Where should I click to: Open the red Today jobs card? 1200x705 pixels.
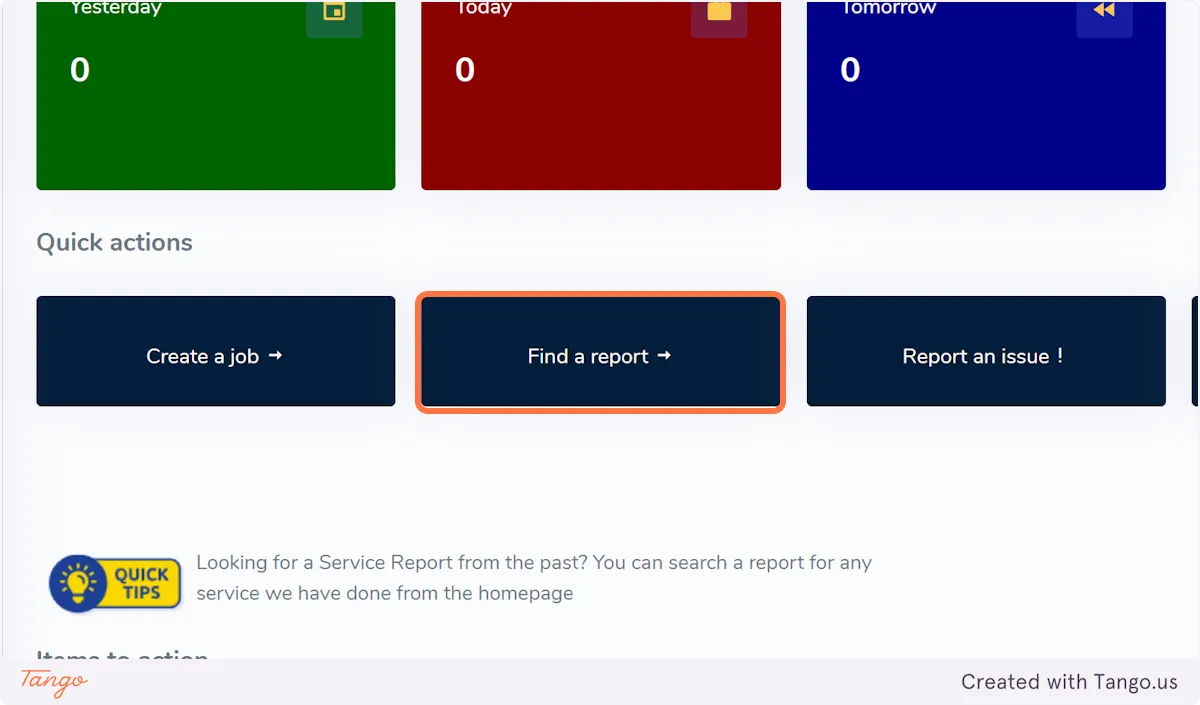coord(601,120)
